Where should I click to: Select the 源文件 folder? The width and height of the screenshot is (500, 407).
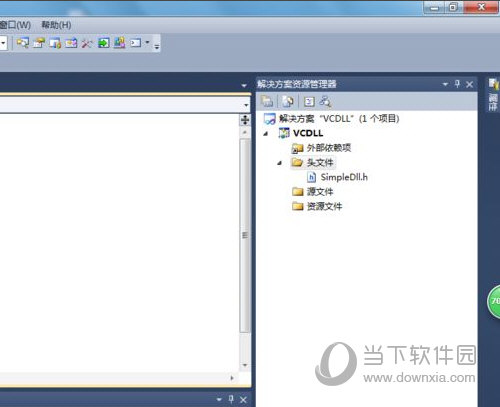[x=320, y=192]
